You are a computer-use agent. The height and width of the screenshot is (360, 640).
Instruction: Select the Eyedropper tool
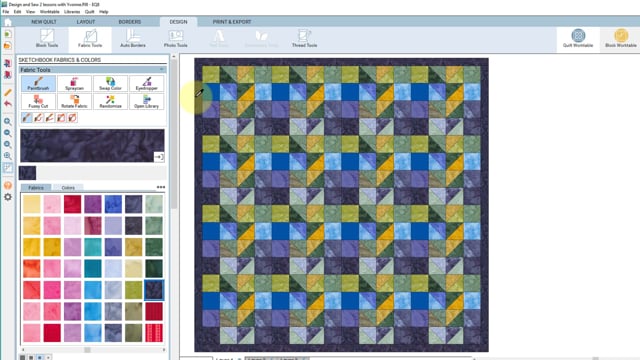tap(147, 84)
